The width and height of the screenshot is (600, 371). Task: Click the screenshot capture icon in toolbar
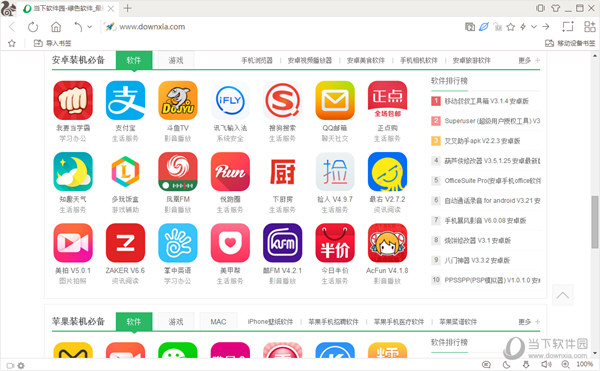(x=568, y=26)
